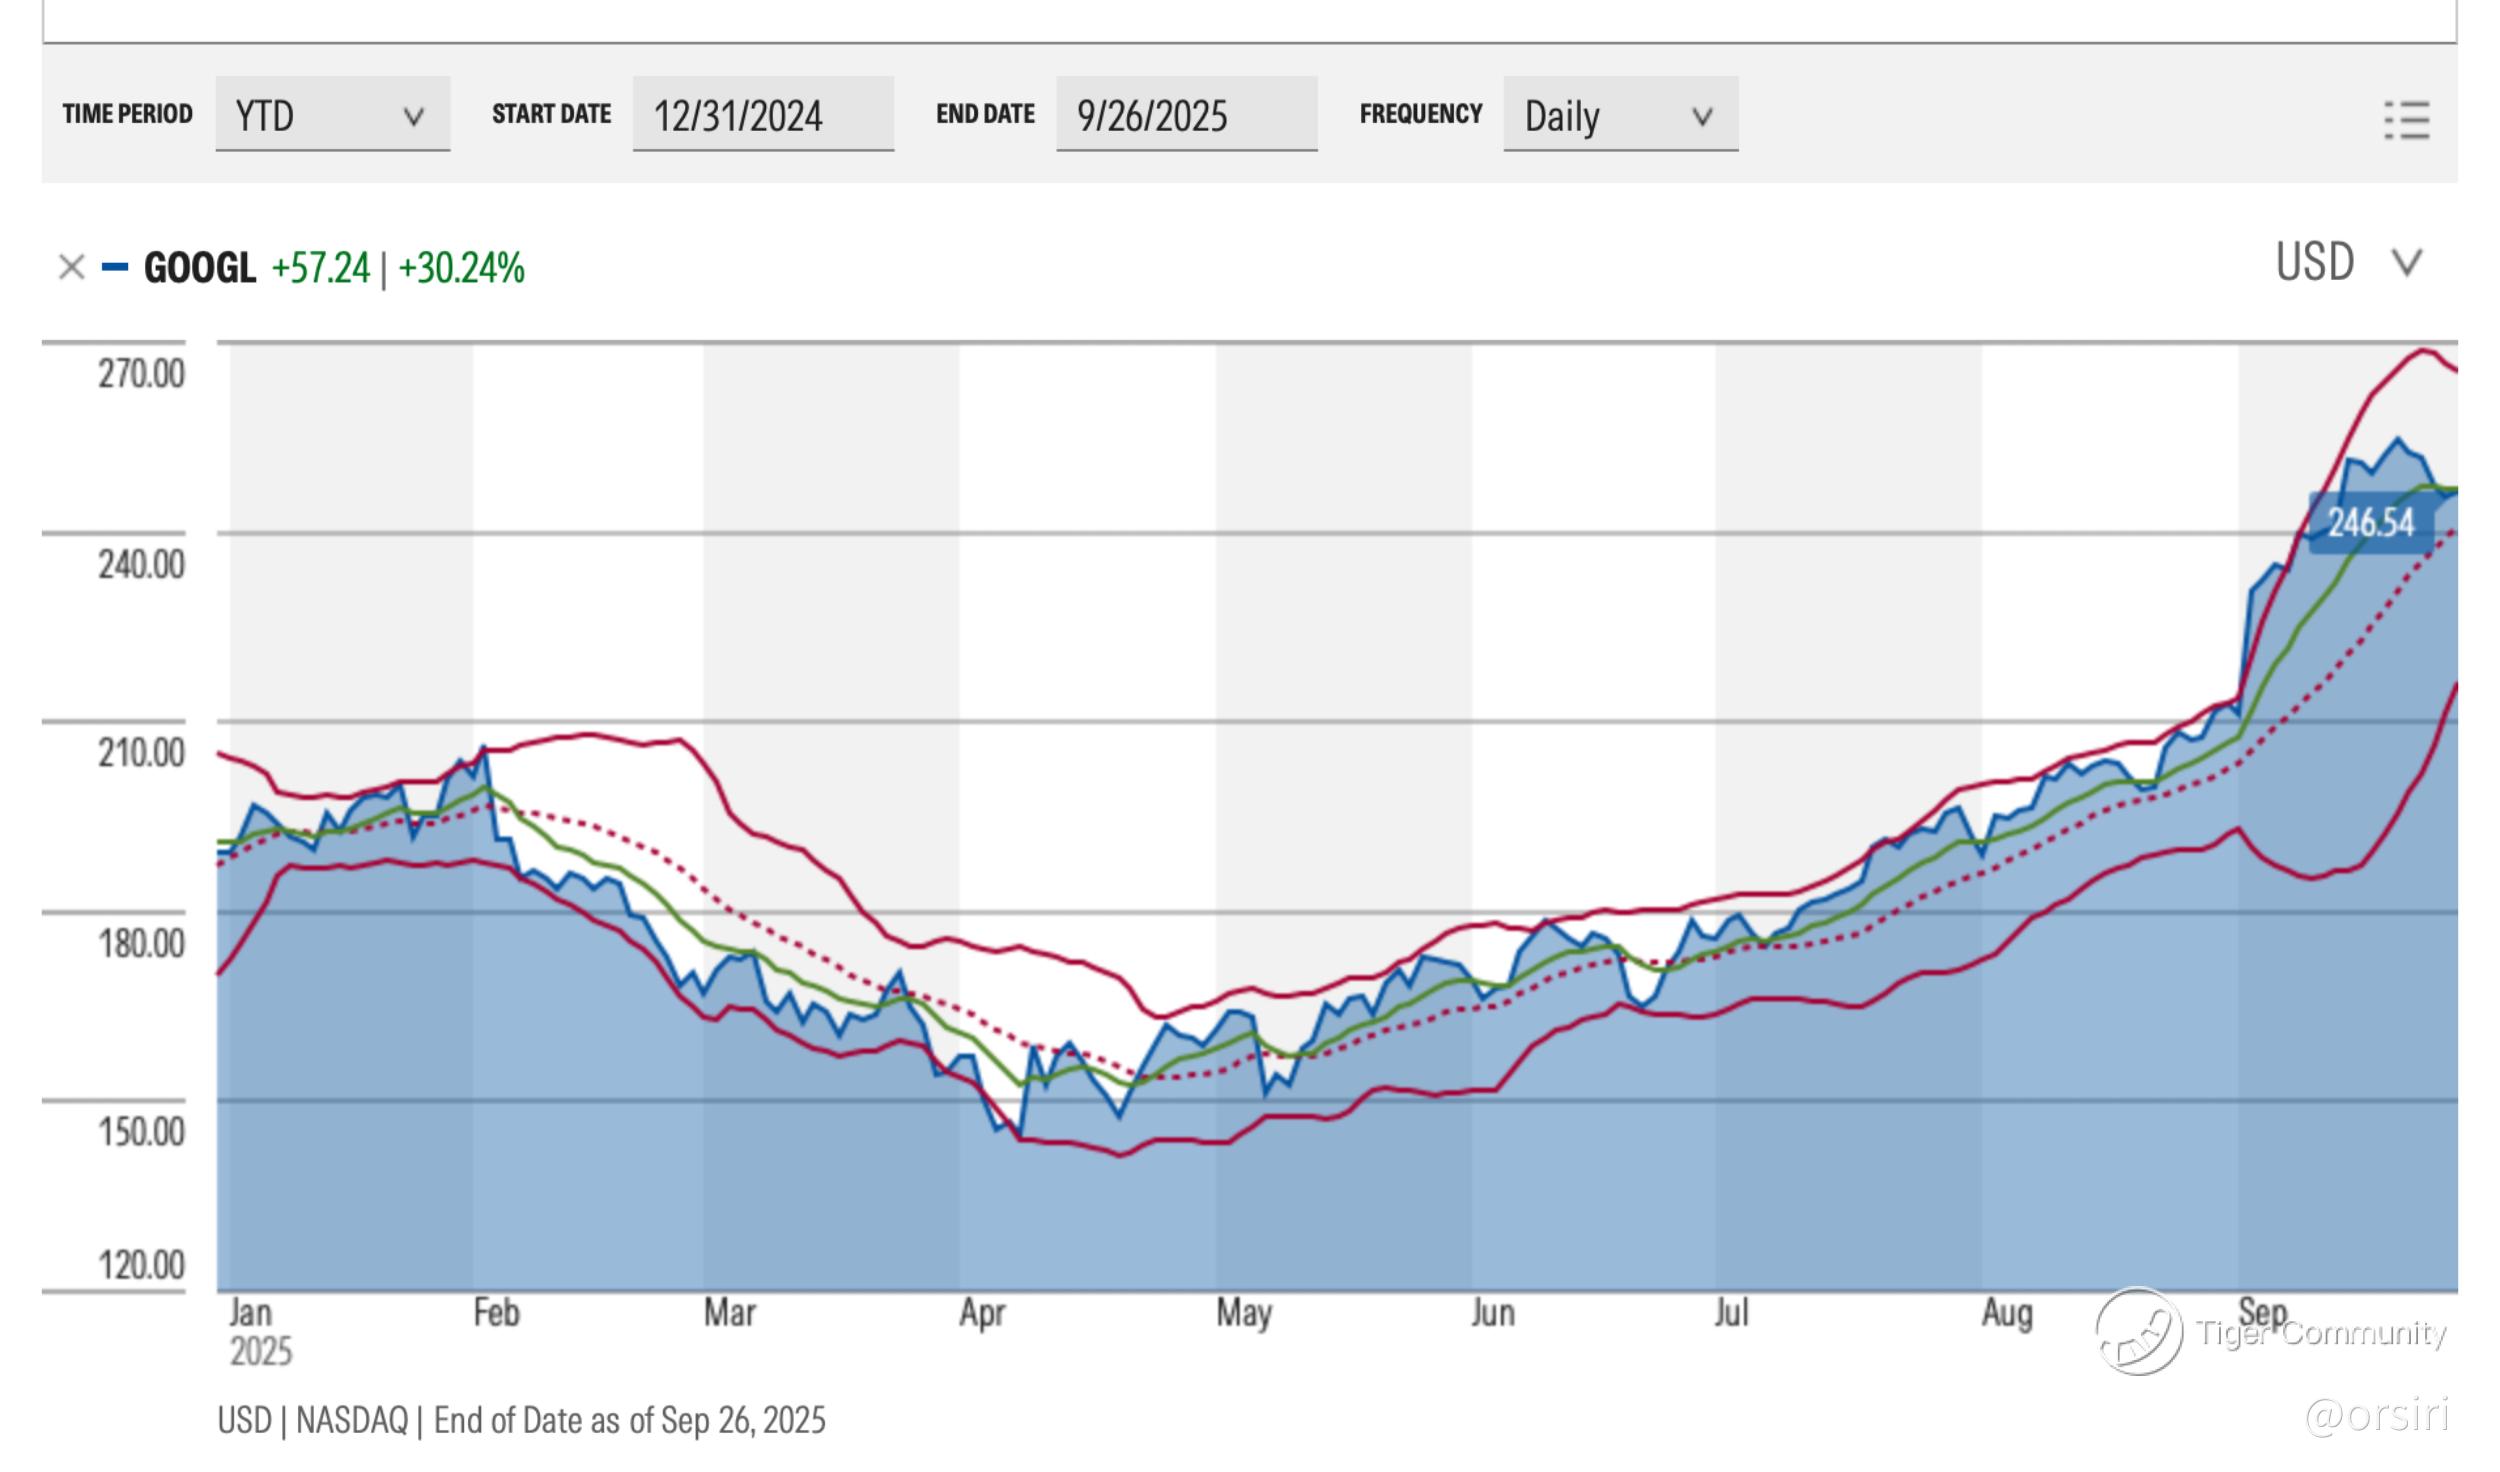
Task: Click the 150.00 price axis label
Action: pos(141,1132)
